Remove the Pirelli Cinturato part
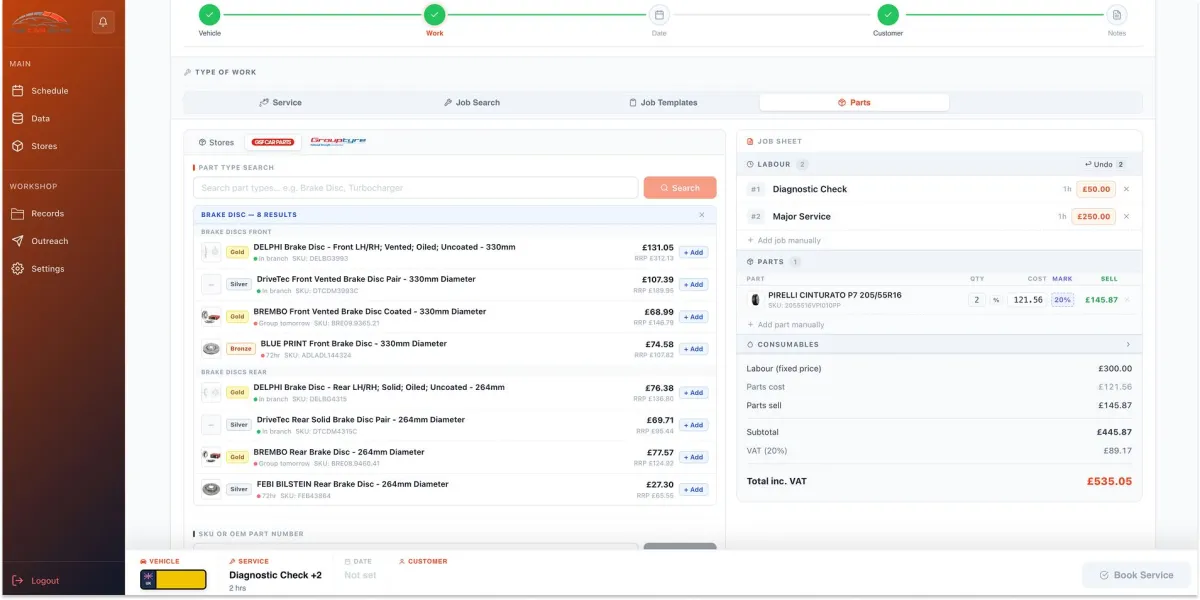The height and width of the screenshot is (600, 1200). point(1127,299)
